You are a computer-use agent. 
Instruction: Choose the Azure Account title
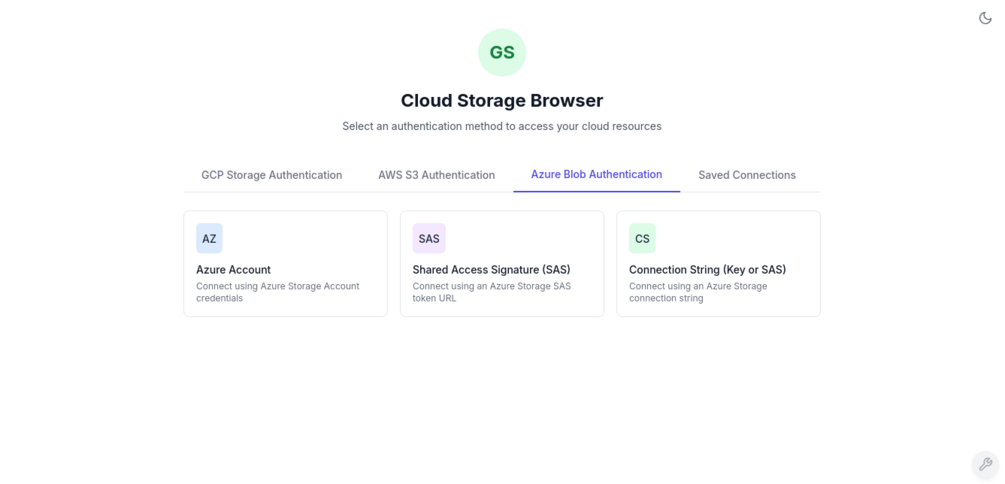233,269
